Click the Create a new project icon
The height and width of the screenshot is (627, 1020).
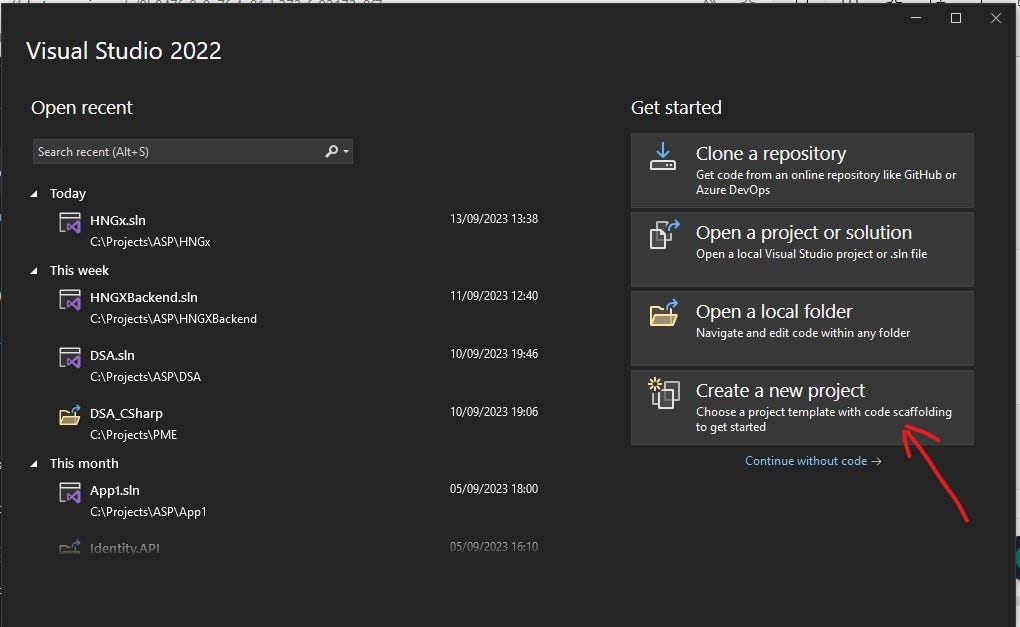tap(663, 395)
